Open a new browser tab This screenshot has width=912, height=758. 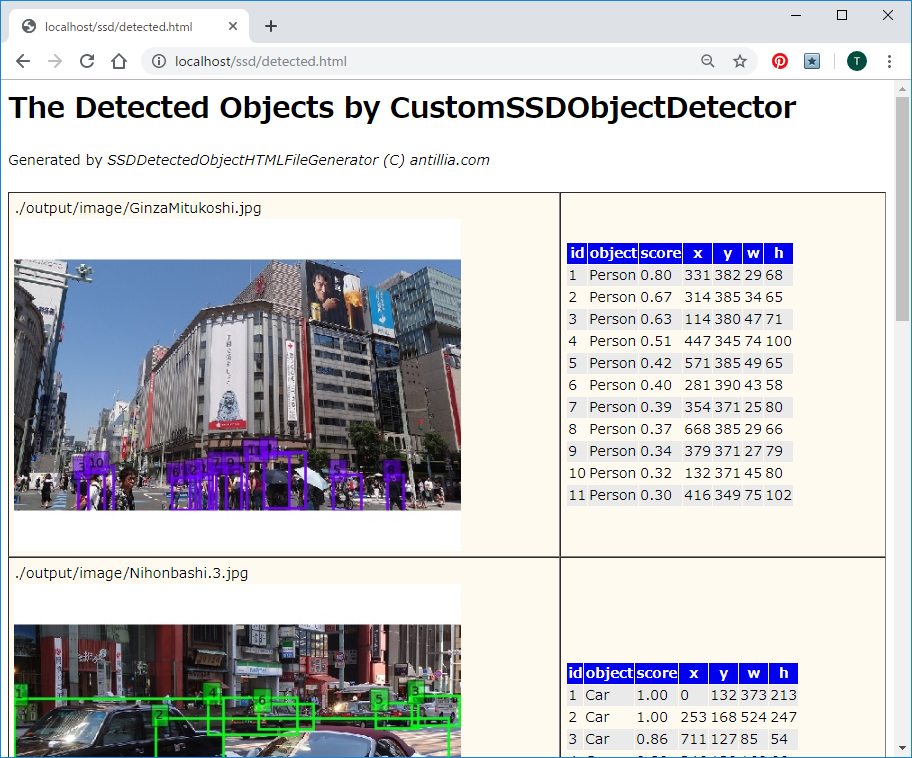270,26
